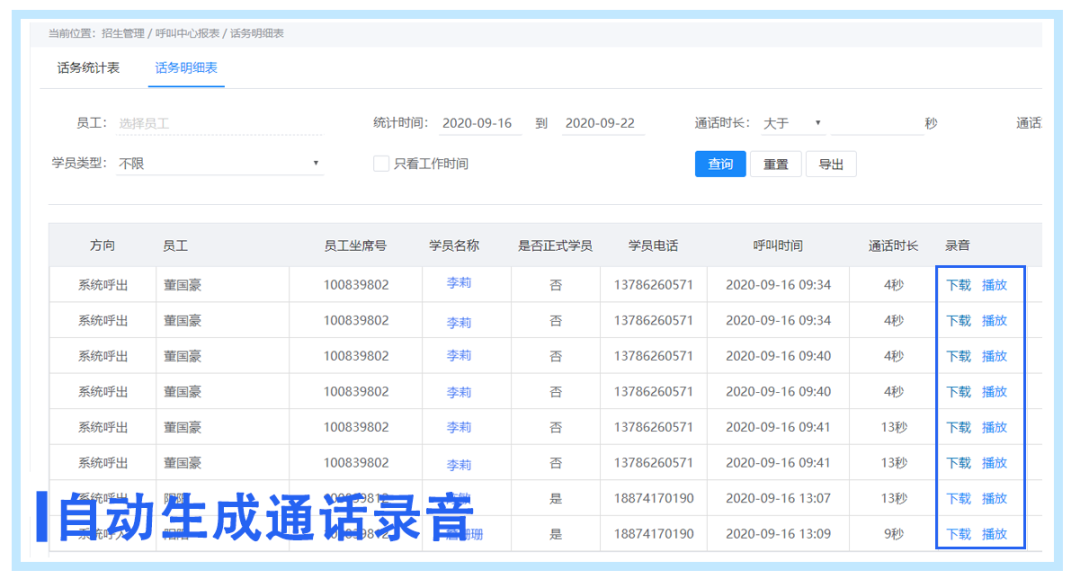Open end date 2020-09-22 picker
Image resolution: width=1080 pixels, height=588 pixels.
point(600,124)
